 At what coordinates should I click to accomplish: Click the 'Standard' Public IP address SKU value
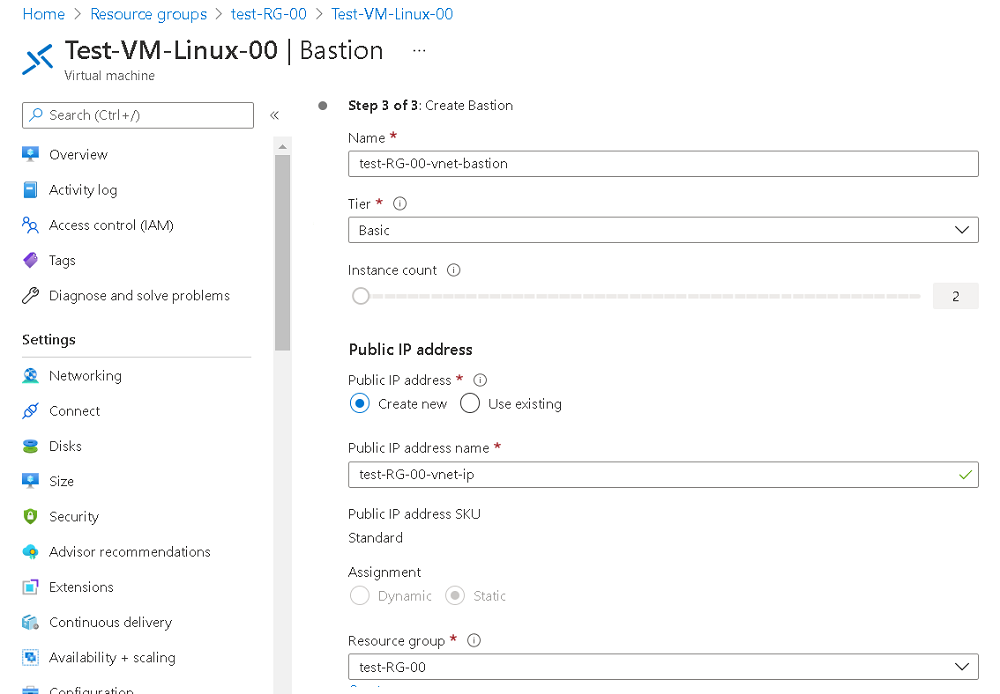(375, 538)
